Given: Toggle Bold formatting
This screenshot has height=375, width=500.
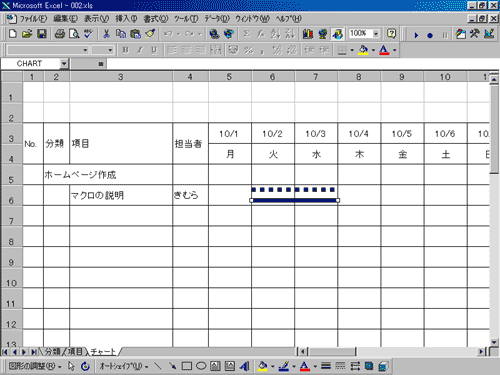Looking at the screenshot, I should [125, 50].
